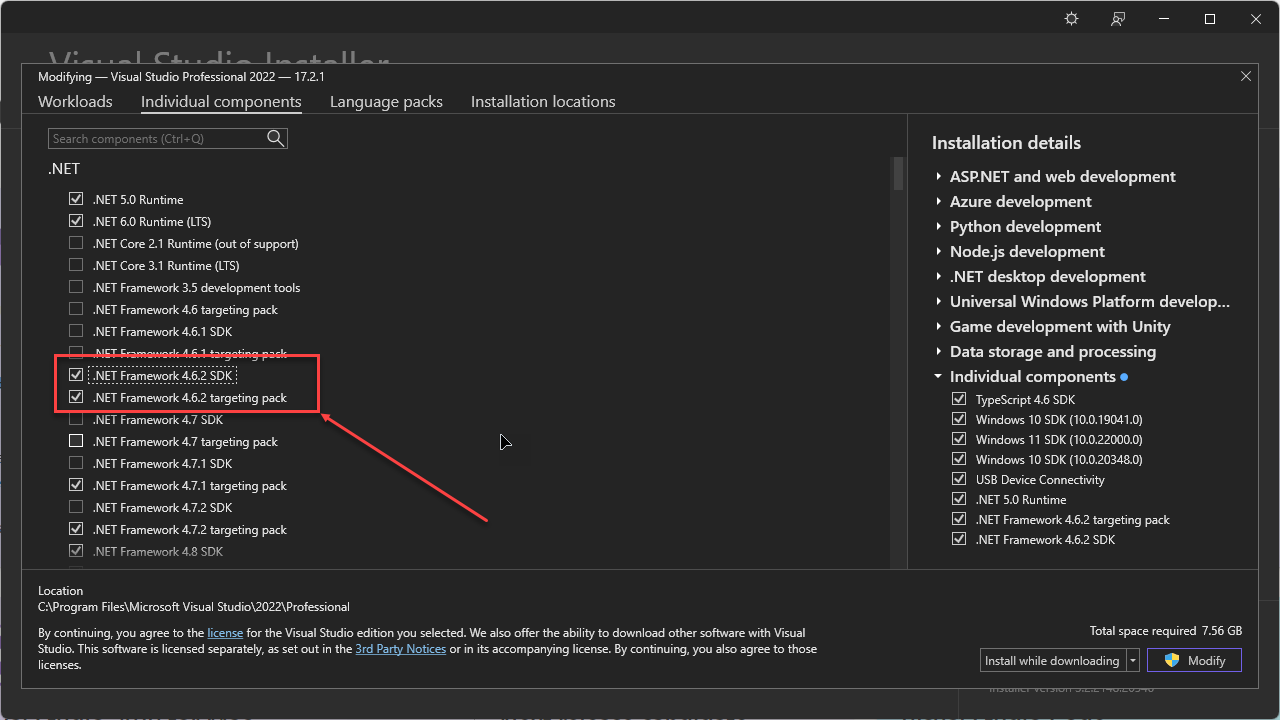The width and height of the screenshot is (1280, 720).
Task: Open the Install while downloading dropdown arrow
Action: [1133, 661]
